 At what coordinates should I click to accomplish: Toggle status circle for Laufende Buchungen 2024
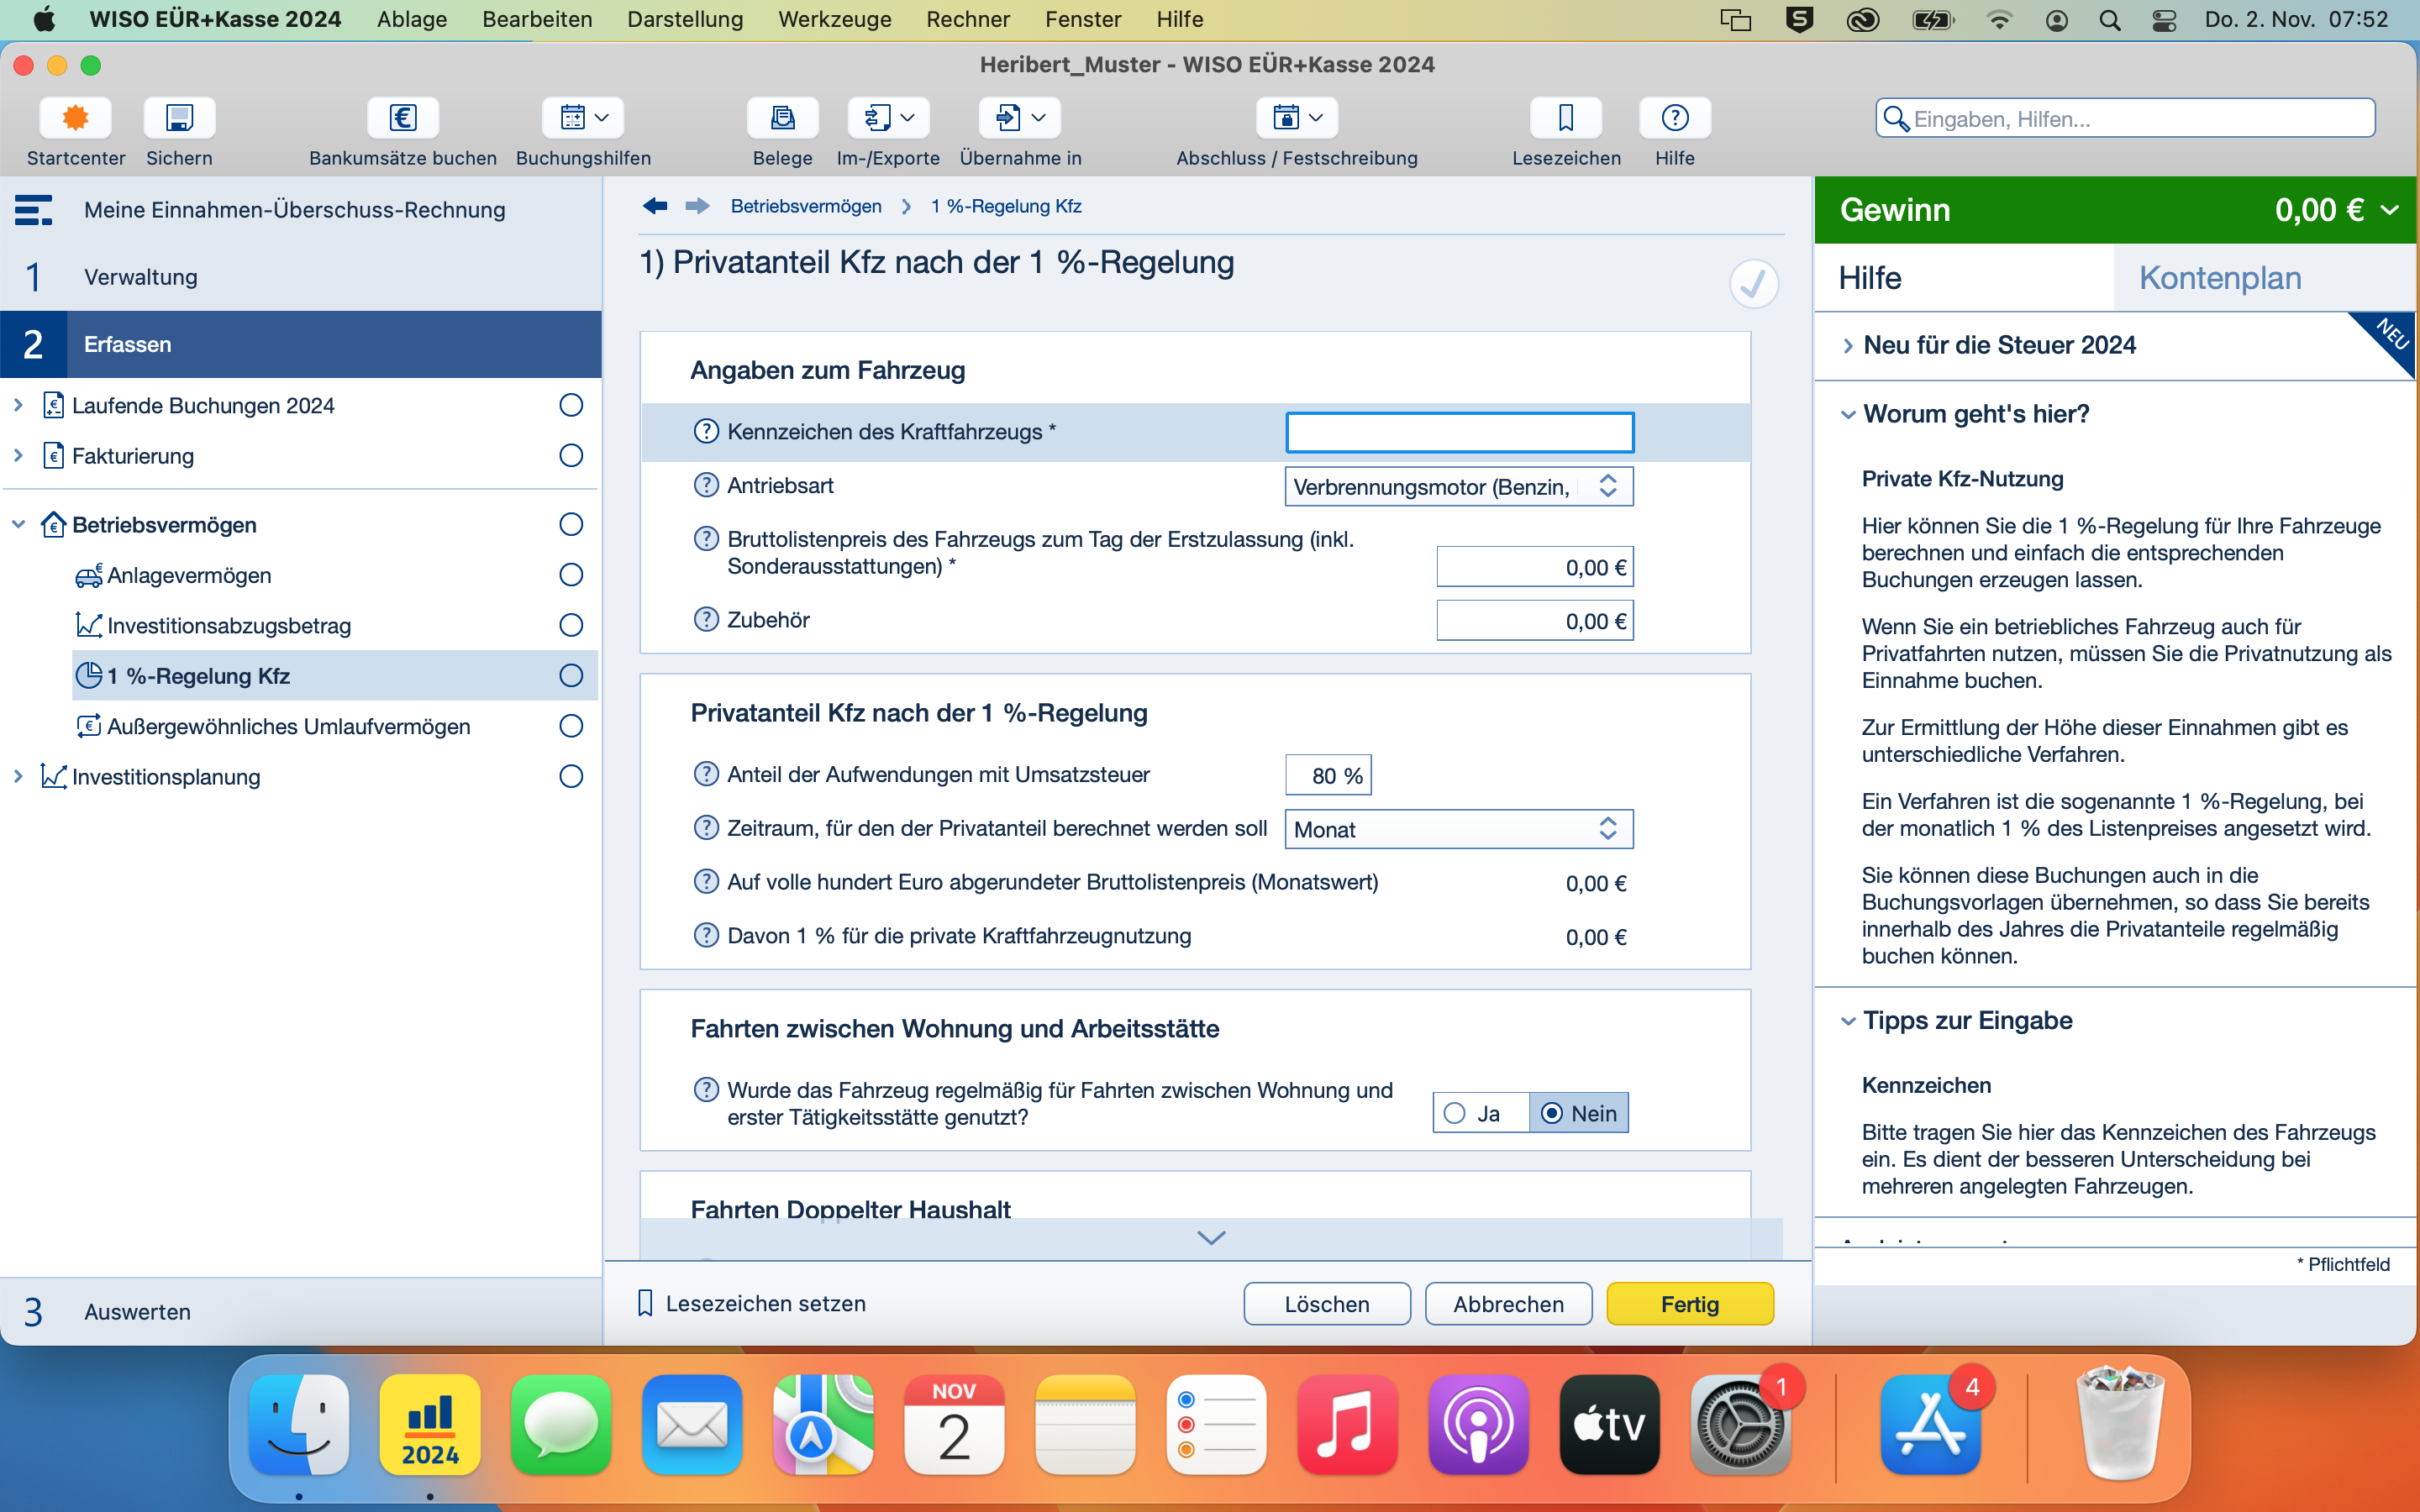click(571, 405)
